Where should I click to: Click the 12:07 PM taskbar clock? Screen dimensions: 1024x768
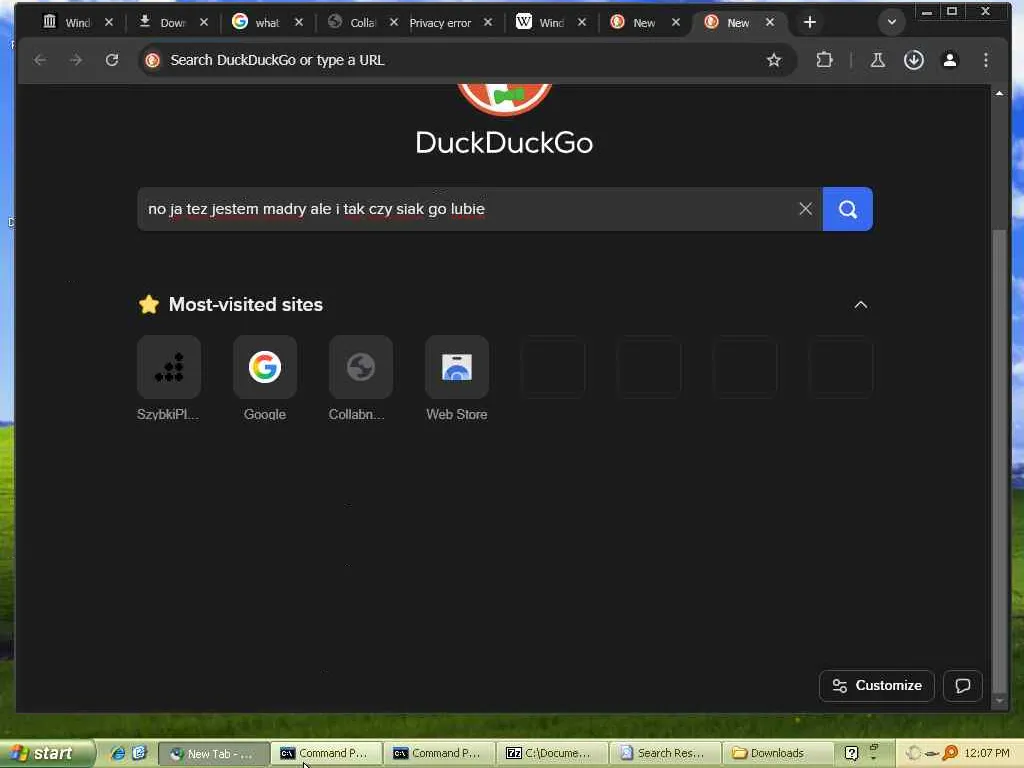987,753
